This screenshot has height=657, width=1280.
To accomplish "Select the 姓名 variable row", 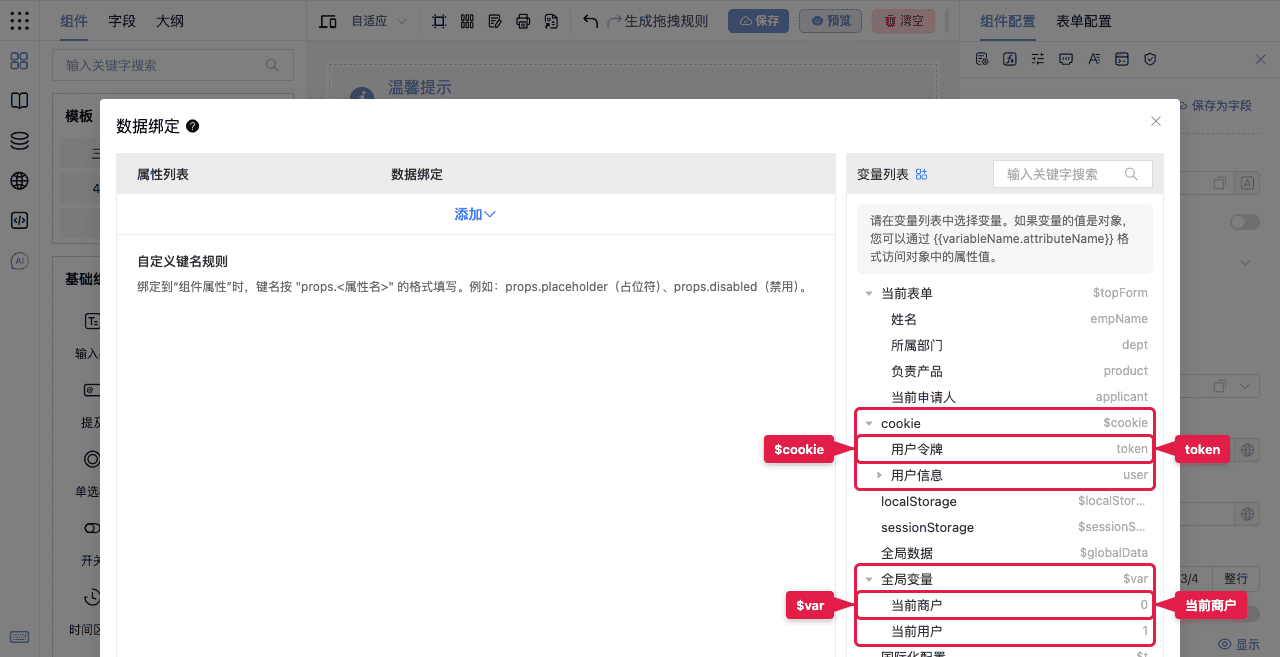I will pyautogui.click(x=1004, y=319).
